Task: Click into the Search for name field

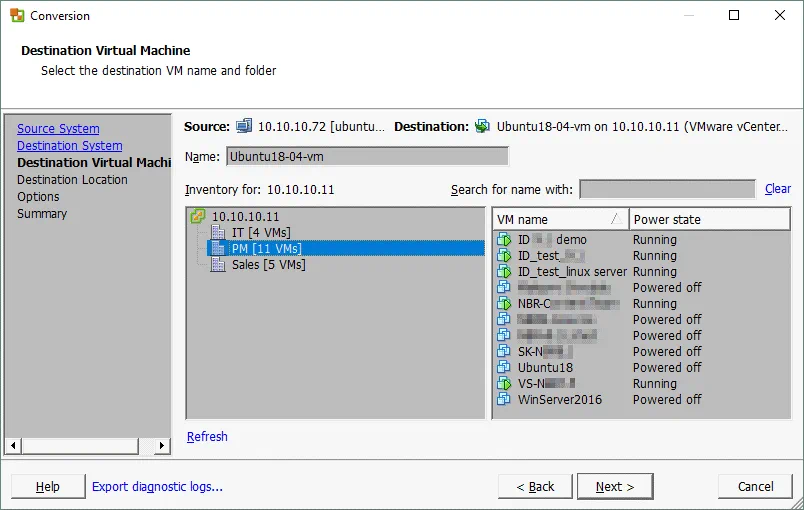Action: click(667, 189)
